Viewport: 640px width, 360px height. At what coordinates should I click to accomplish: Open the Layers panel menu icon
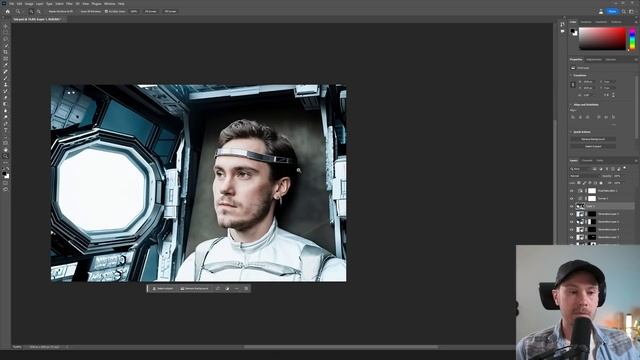(x=636, y=160)
